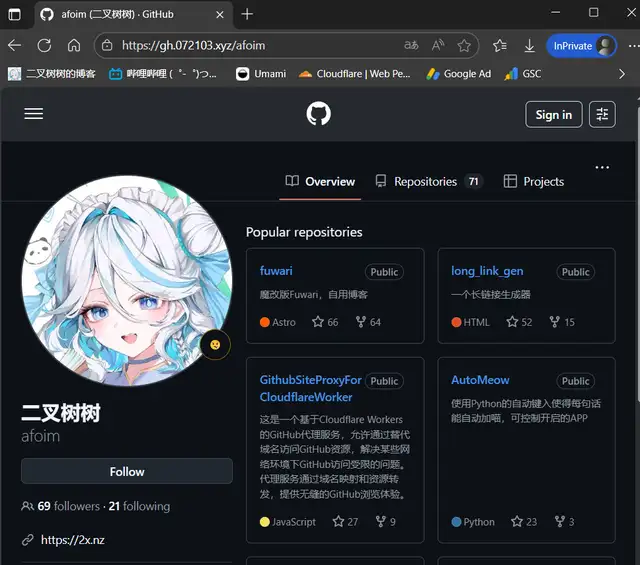Open browser Settings and more menu

tap(631, 45)
